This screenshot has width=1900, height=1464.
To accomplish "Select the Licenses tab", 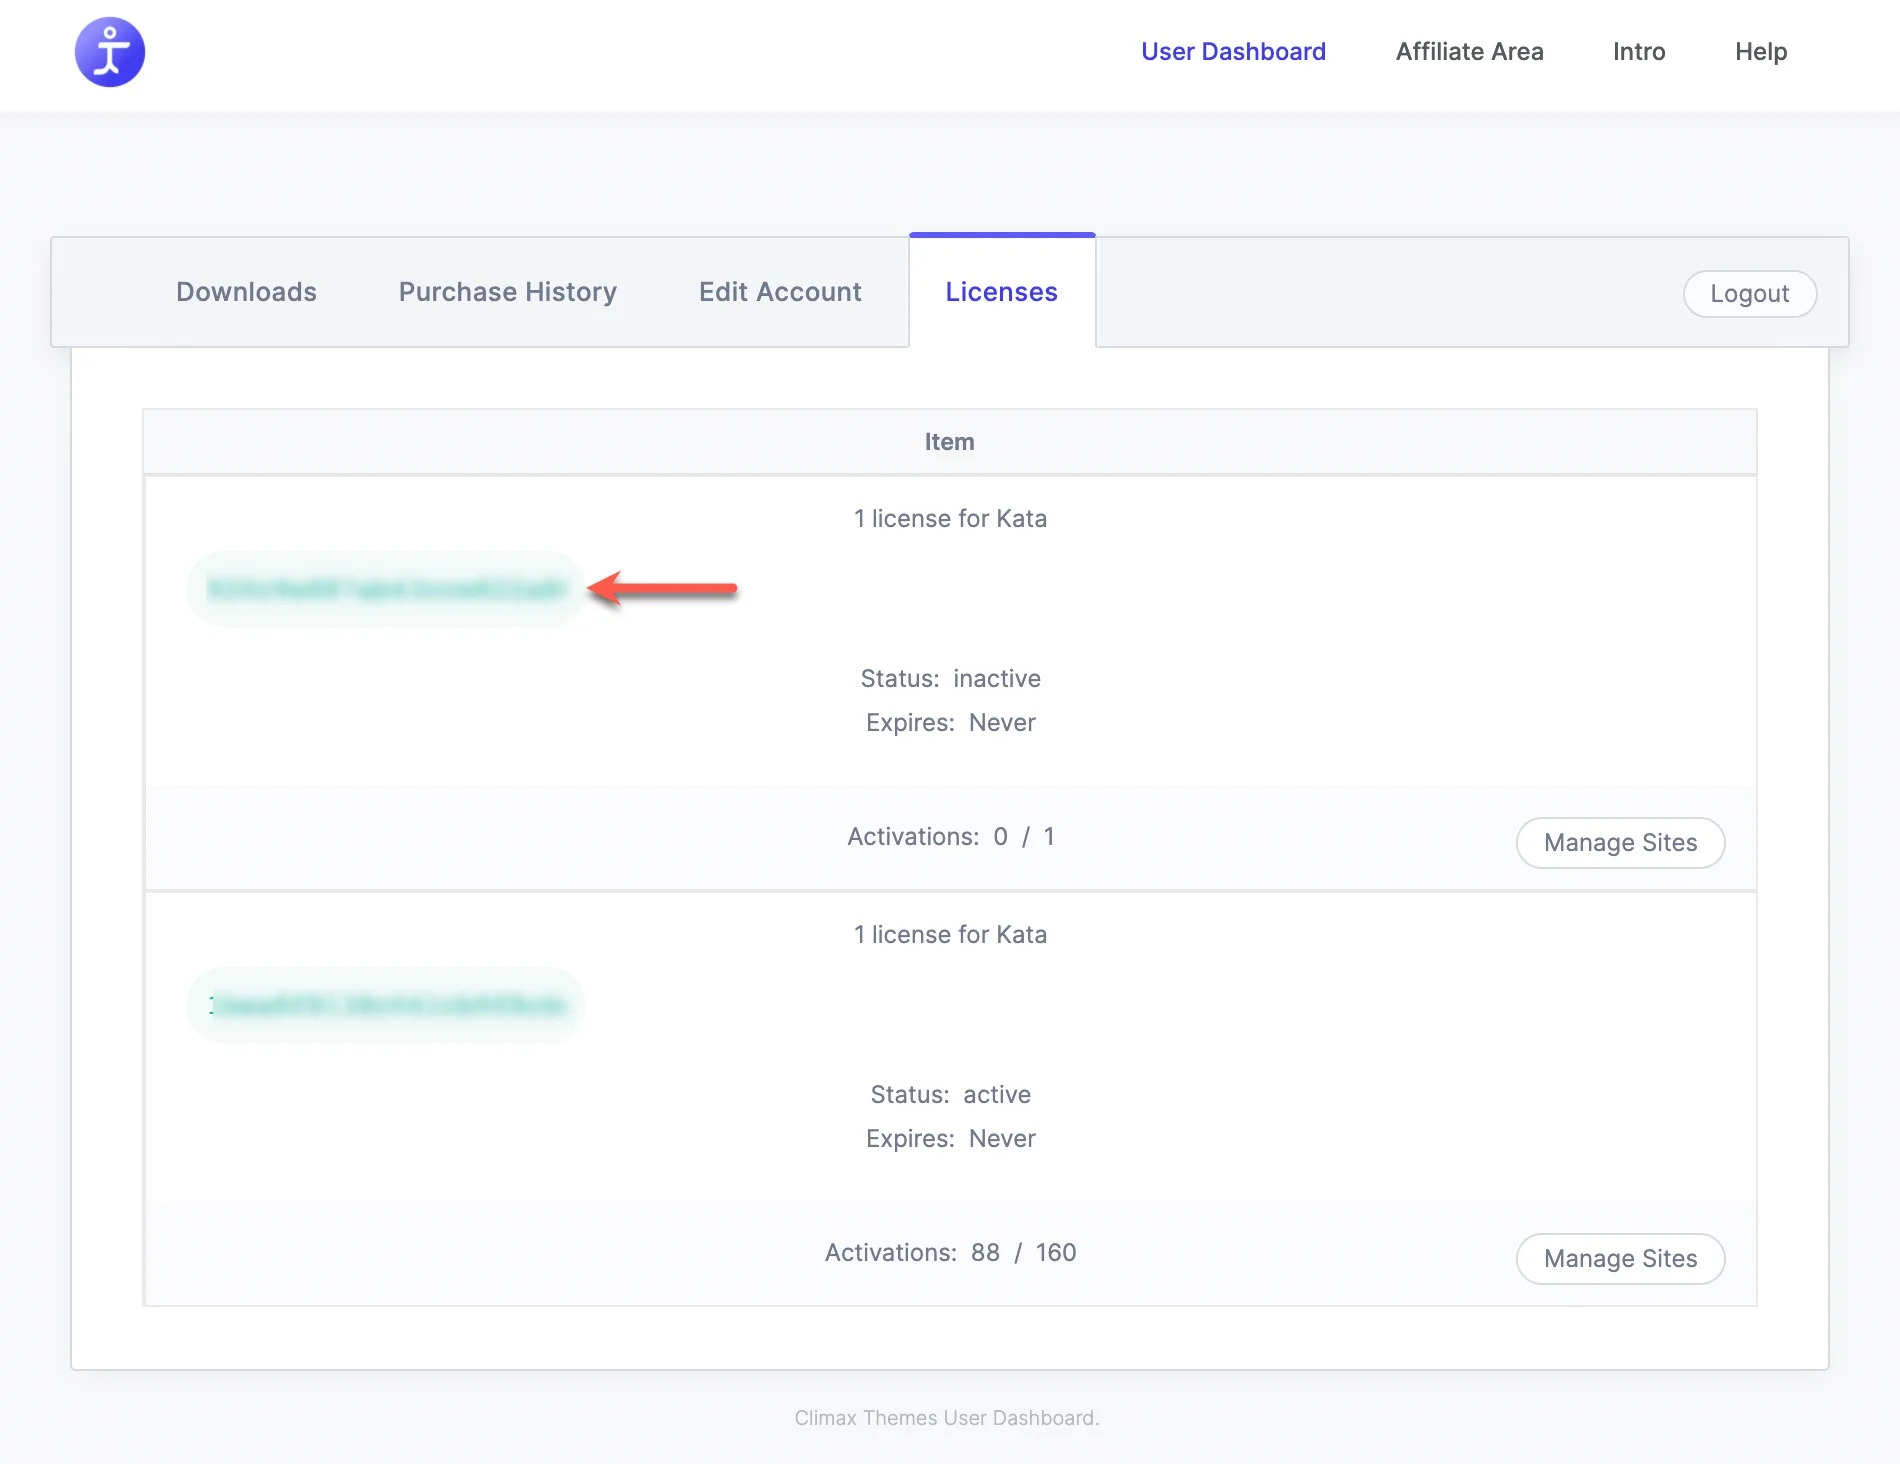I will 1002,292.
